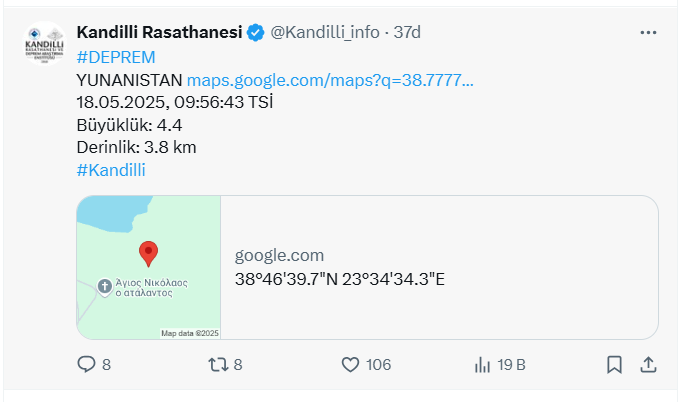Open the @Kandilli_info handle

click(325, 32)
